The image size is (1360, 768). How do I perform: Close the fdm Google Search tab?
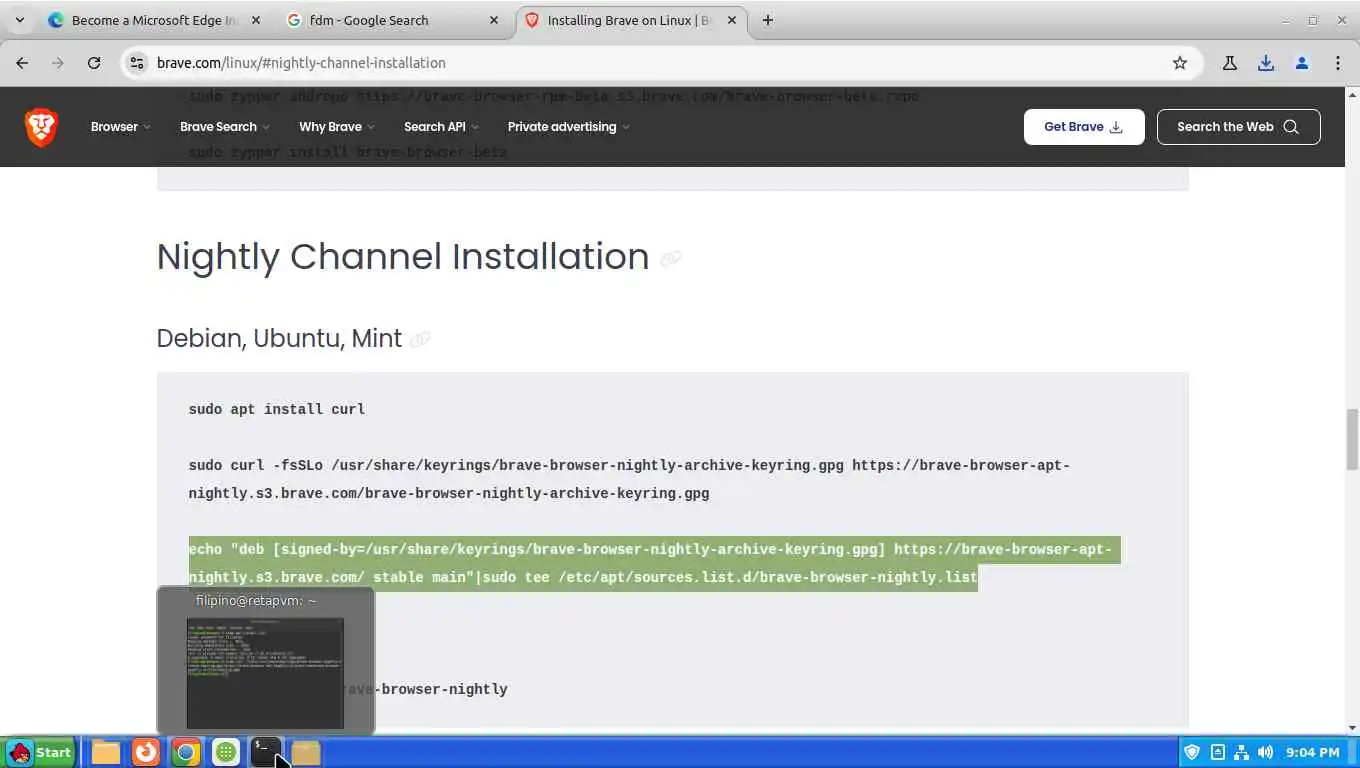pos(494,20)
